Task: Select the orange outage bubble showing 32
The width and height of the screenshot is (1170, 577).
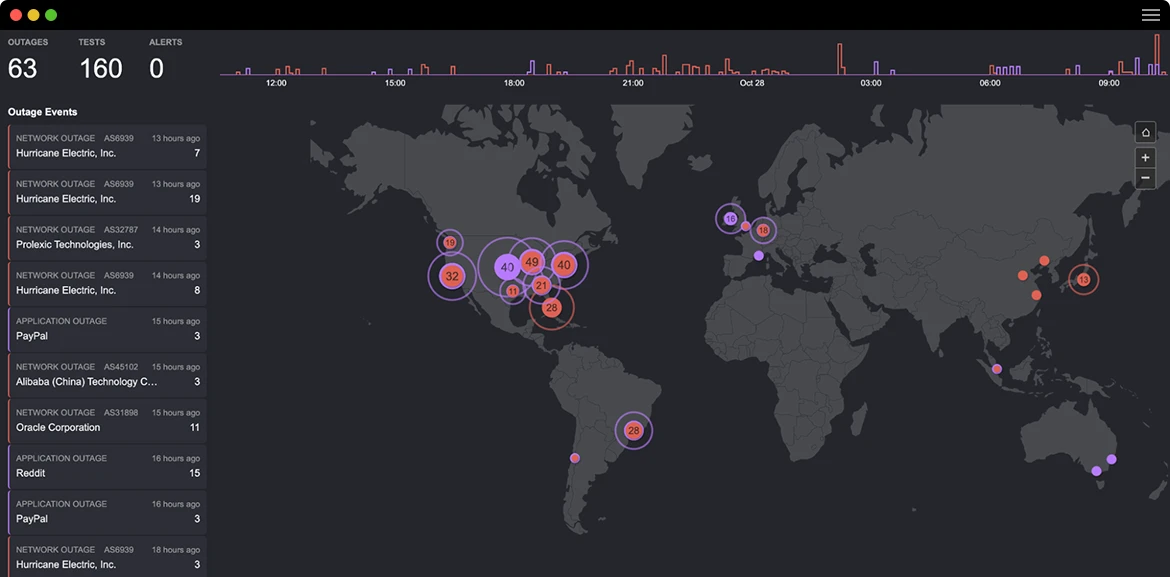Action: pos(452,276)
